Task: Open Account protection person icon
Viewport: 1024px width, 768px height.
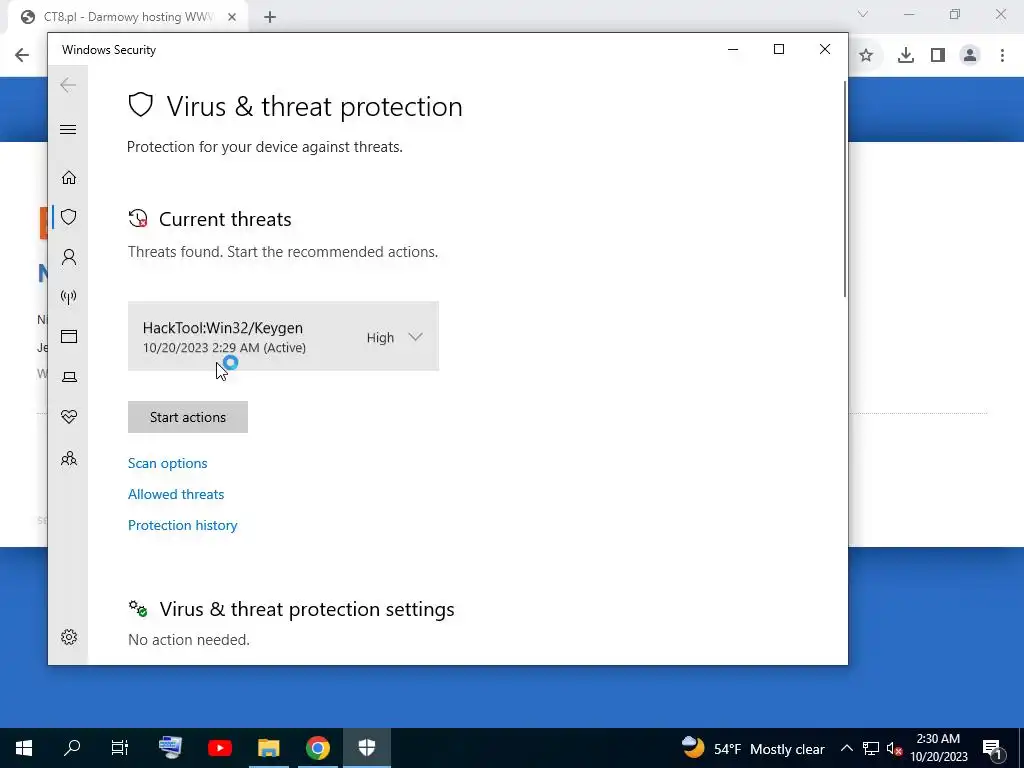Action: 69,257
